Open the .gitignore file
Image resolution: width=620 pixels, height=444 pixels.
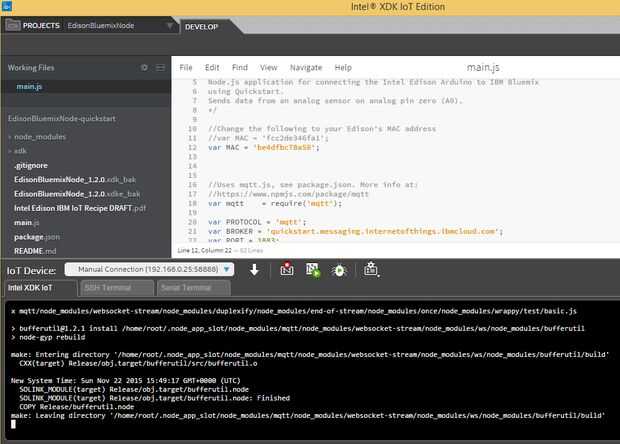[x=31, y=165]
